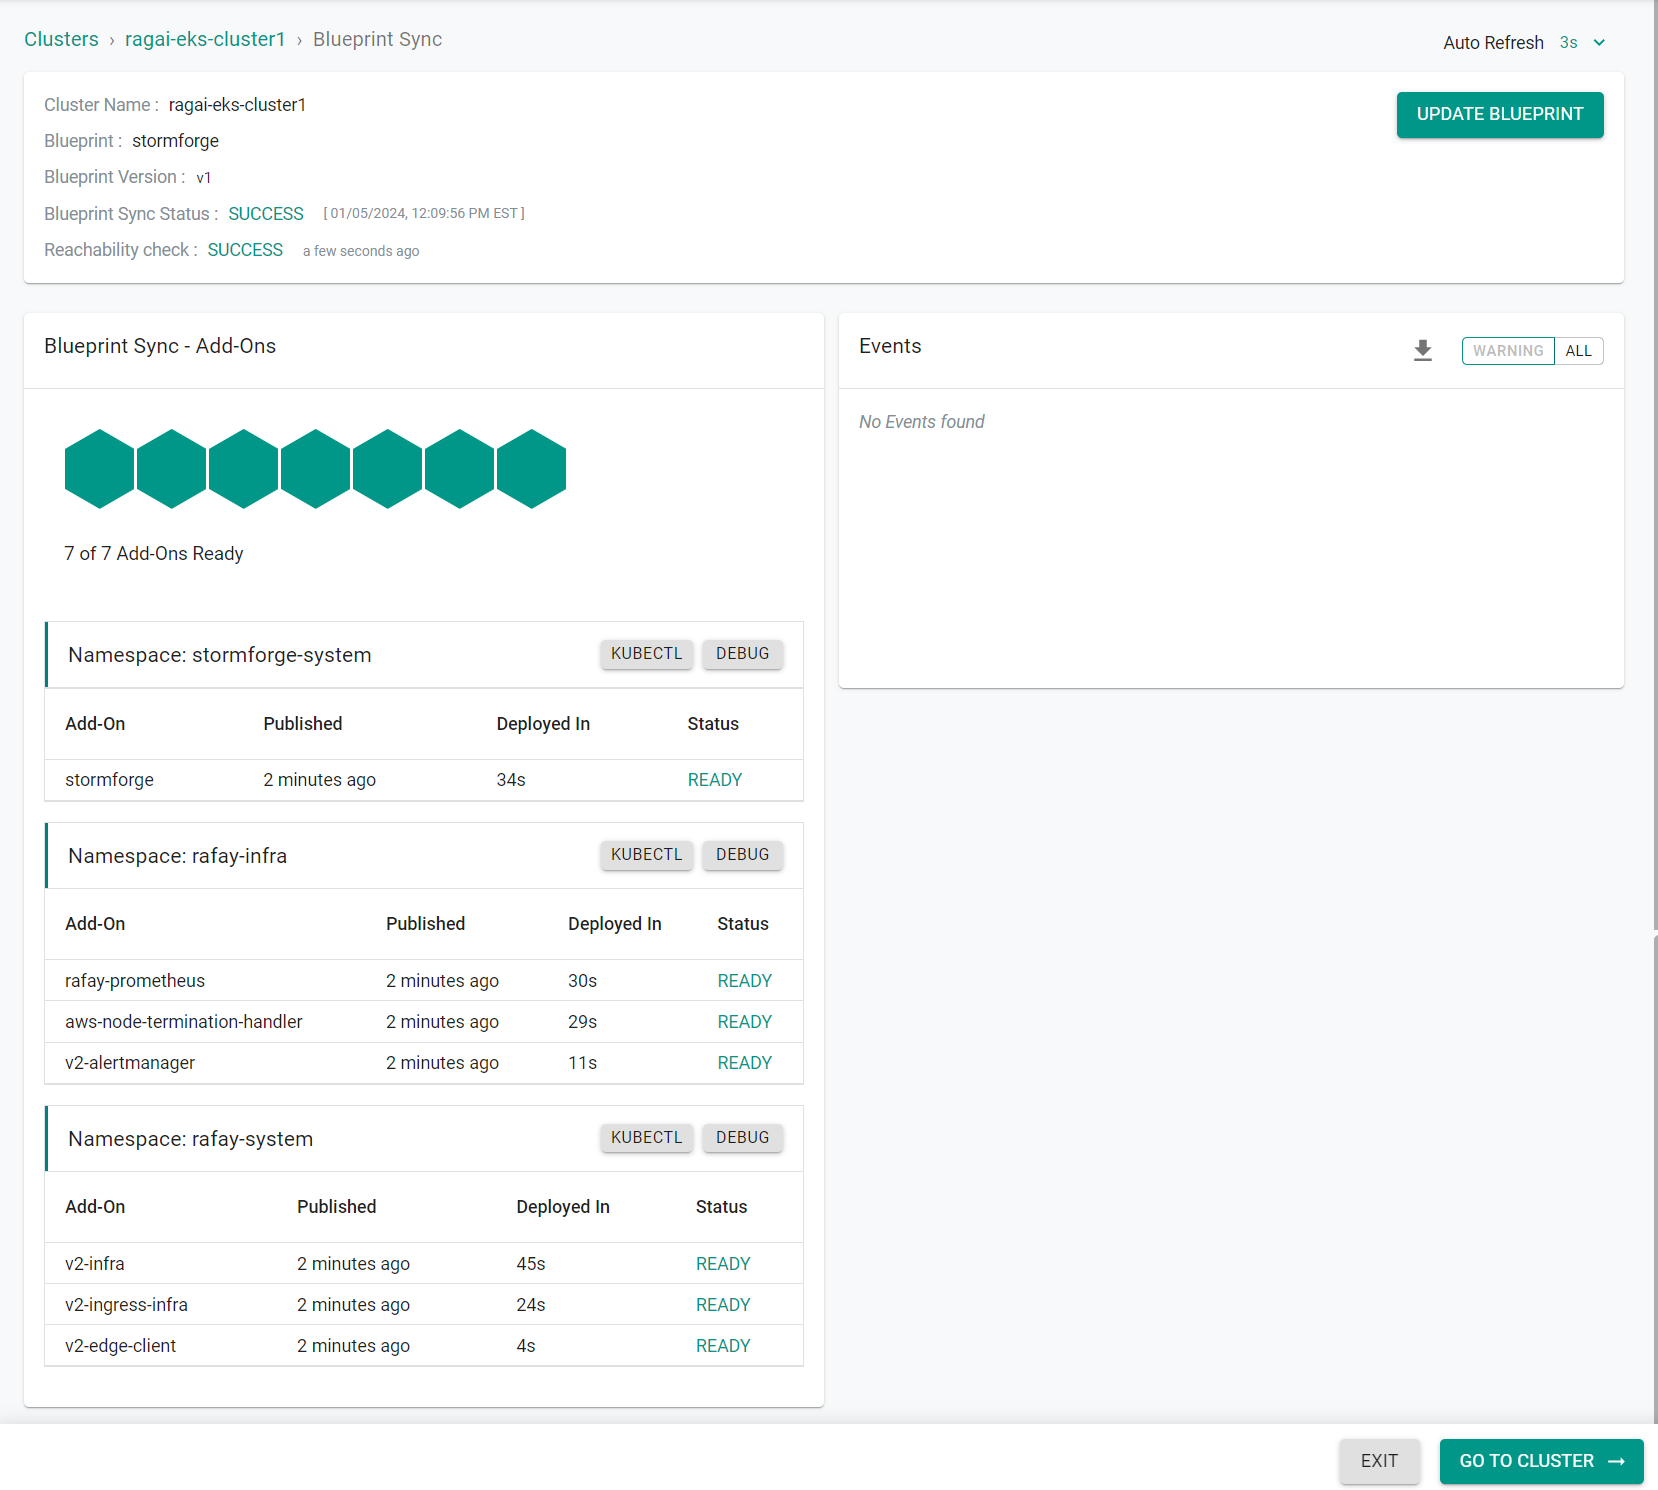The width and height of the screenshot is (1658, 1490).
Task: Click the 45s deployed time for v2-infra
Action: [531, 1264]
